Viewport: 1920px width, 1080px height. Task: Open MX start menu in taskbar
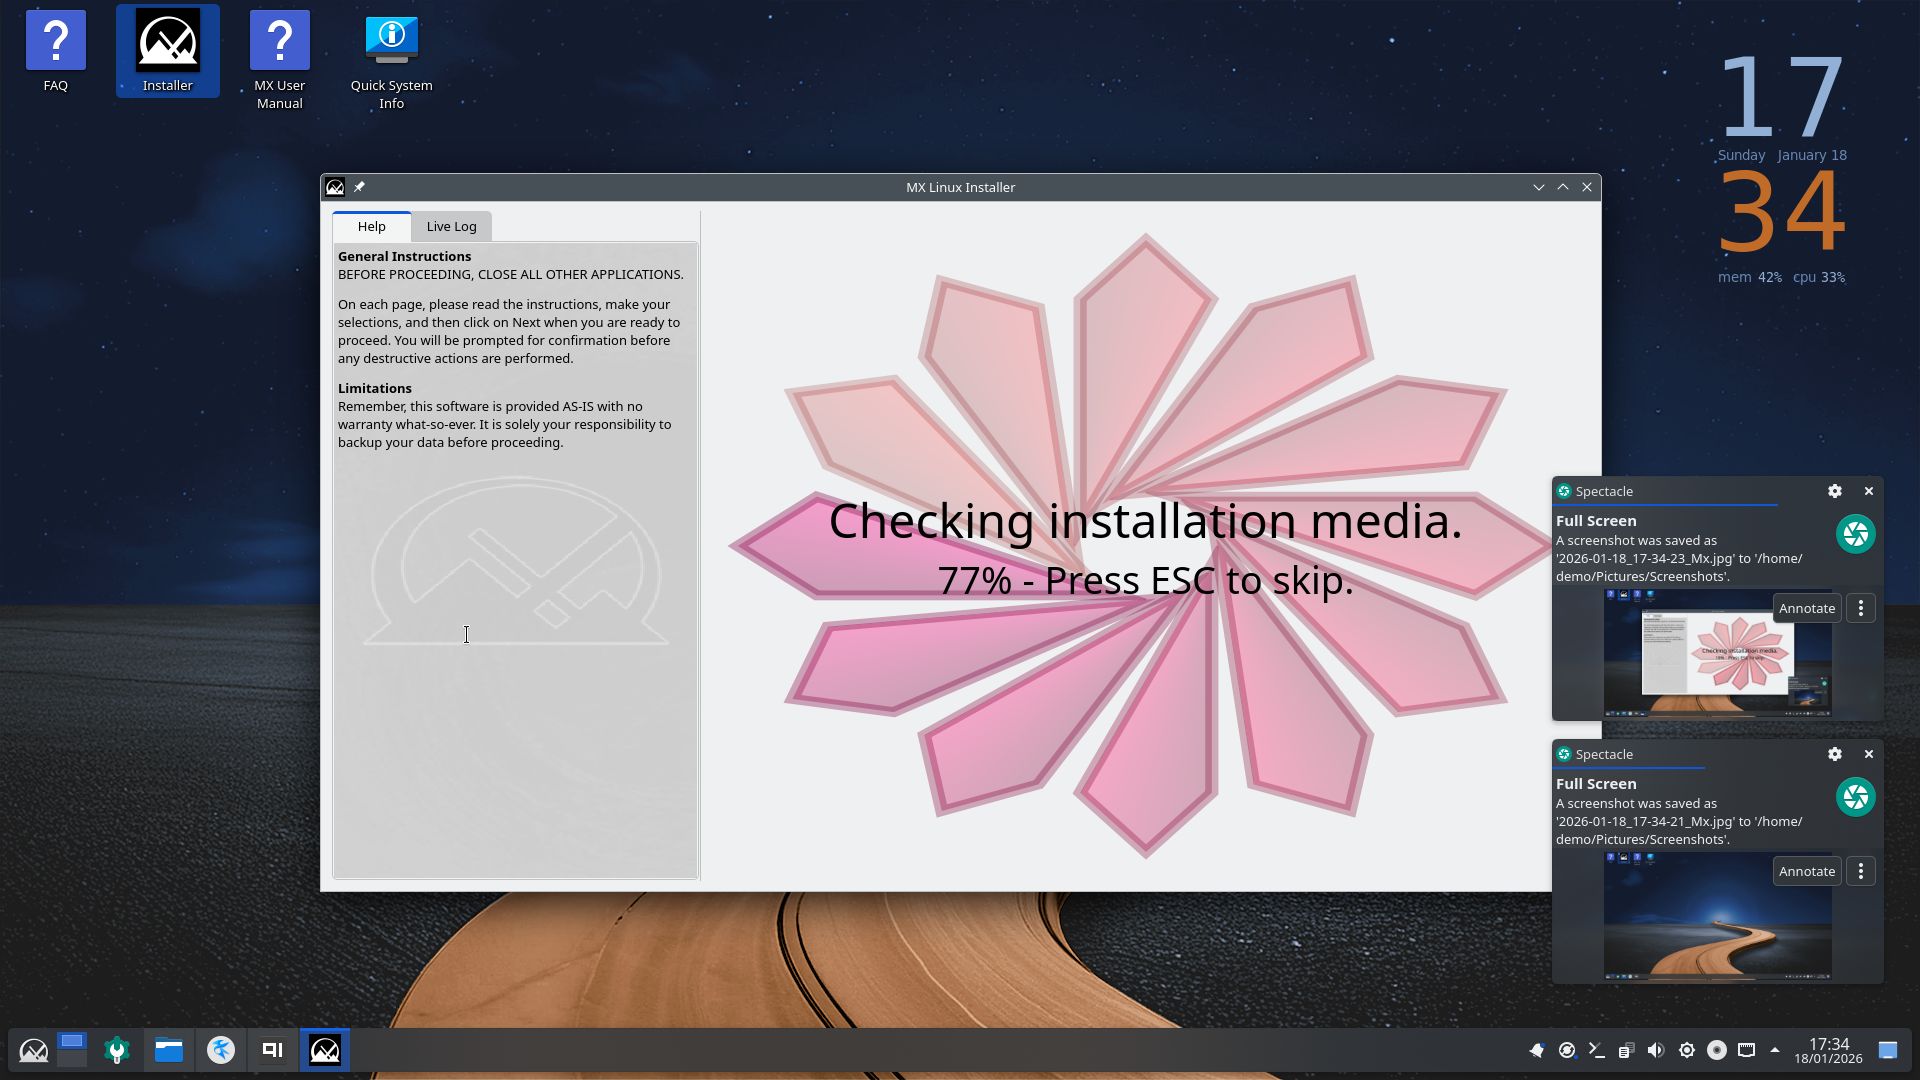point(33,1050)
